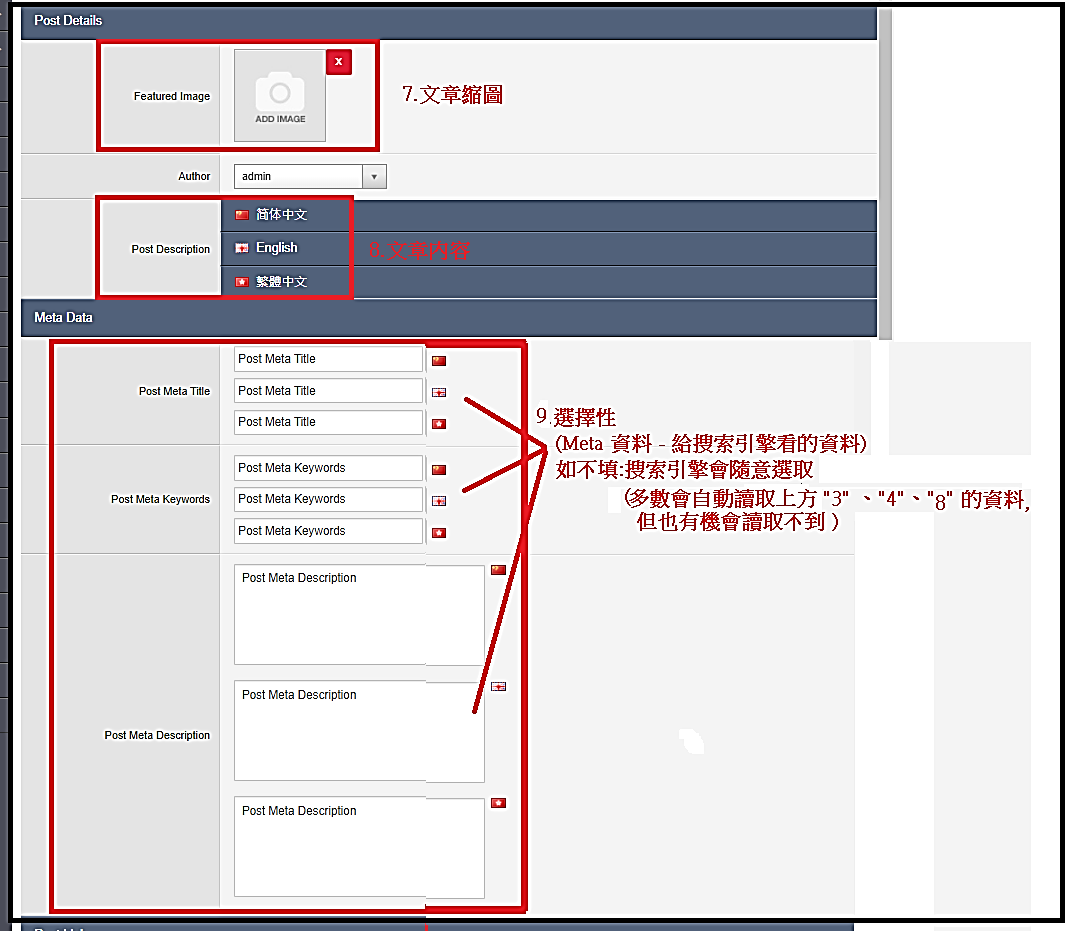This screenshot has width=1075, height=931.
Task: Click England flag beside second Post Meta Title
Action: pos(439,392)
